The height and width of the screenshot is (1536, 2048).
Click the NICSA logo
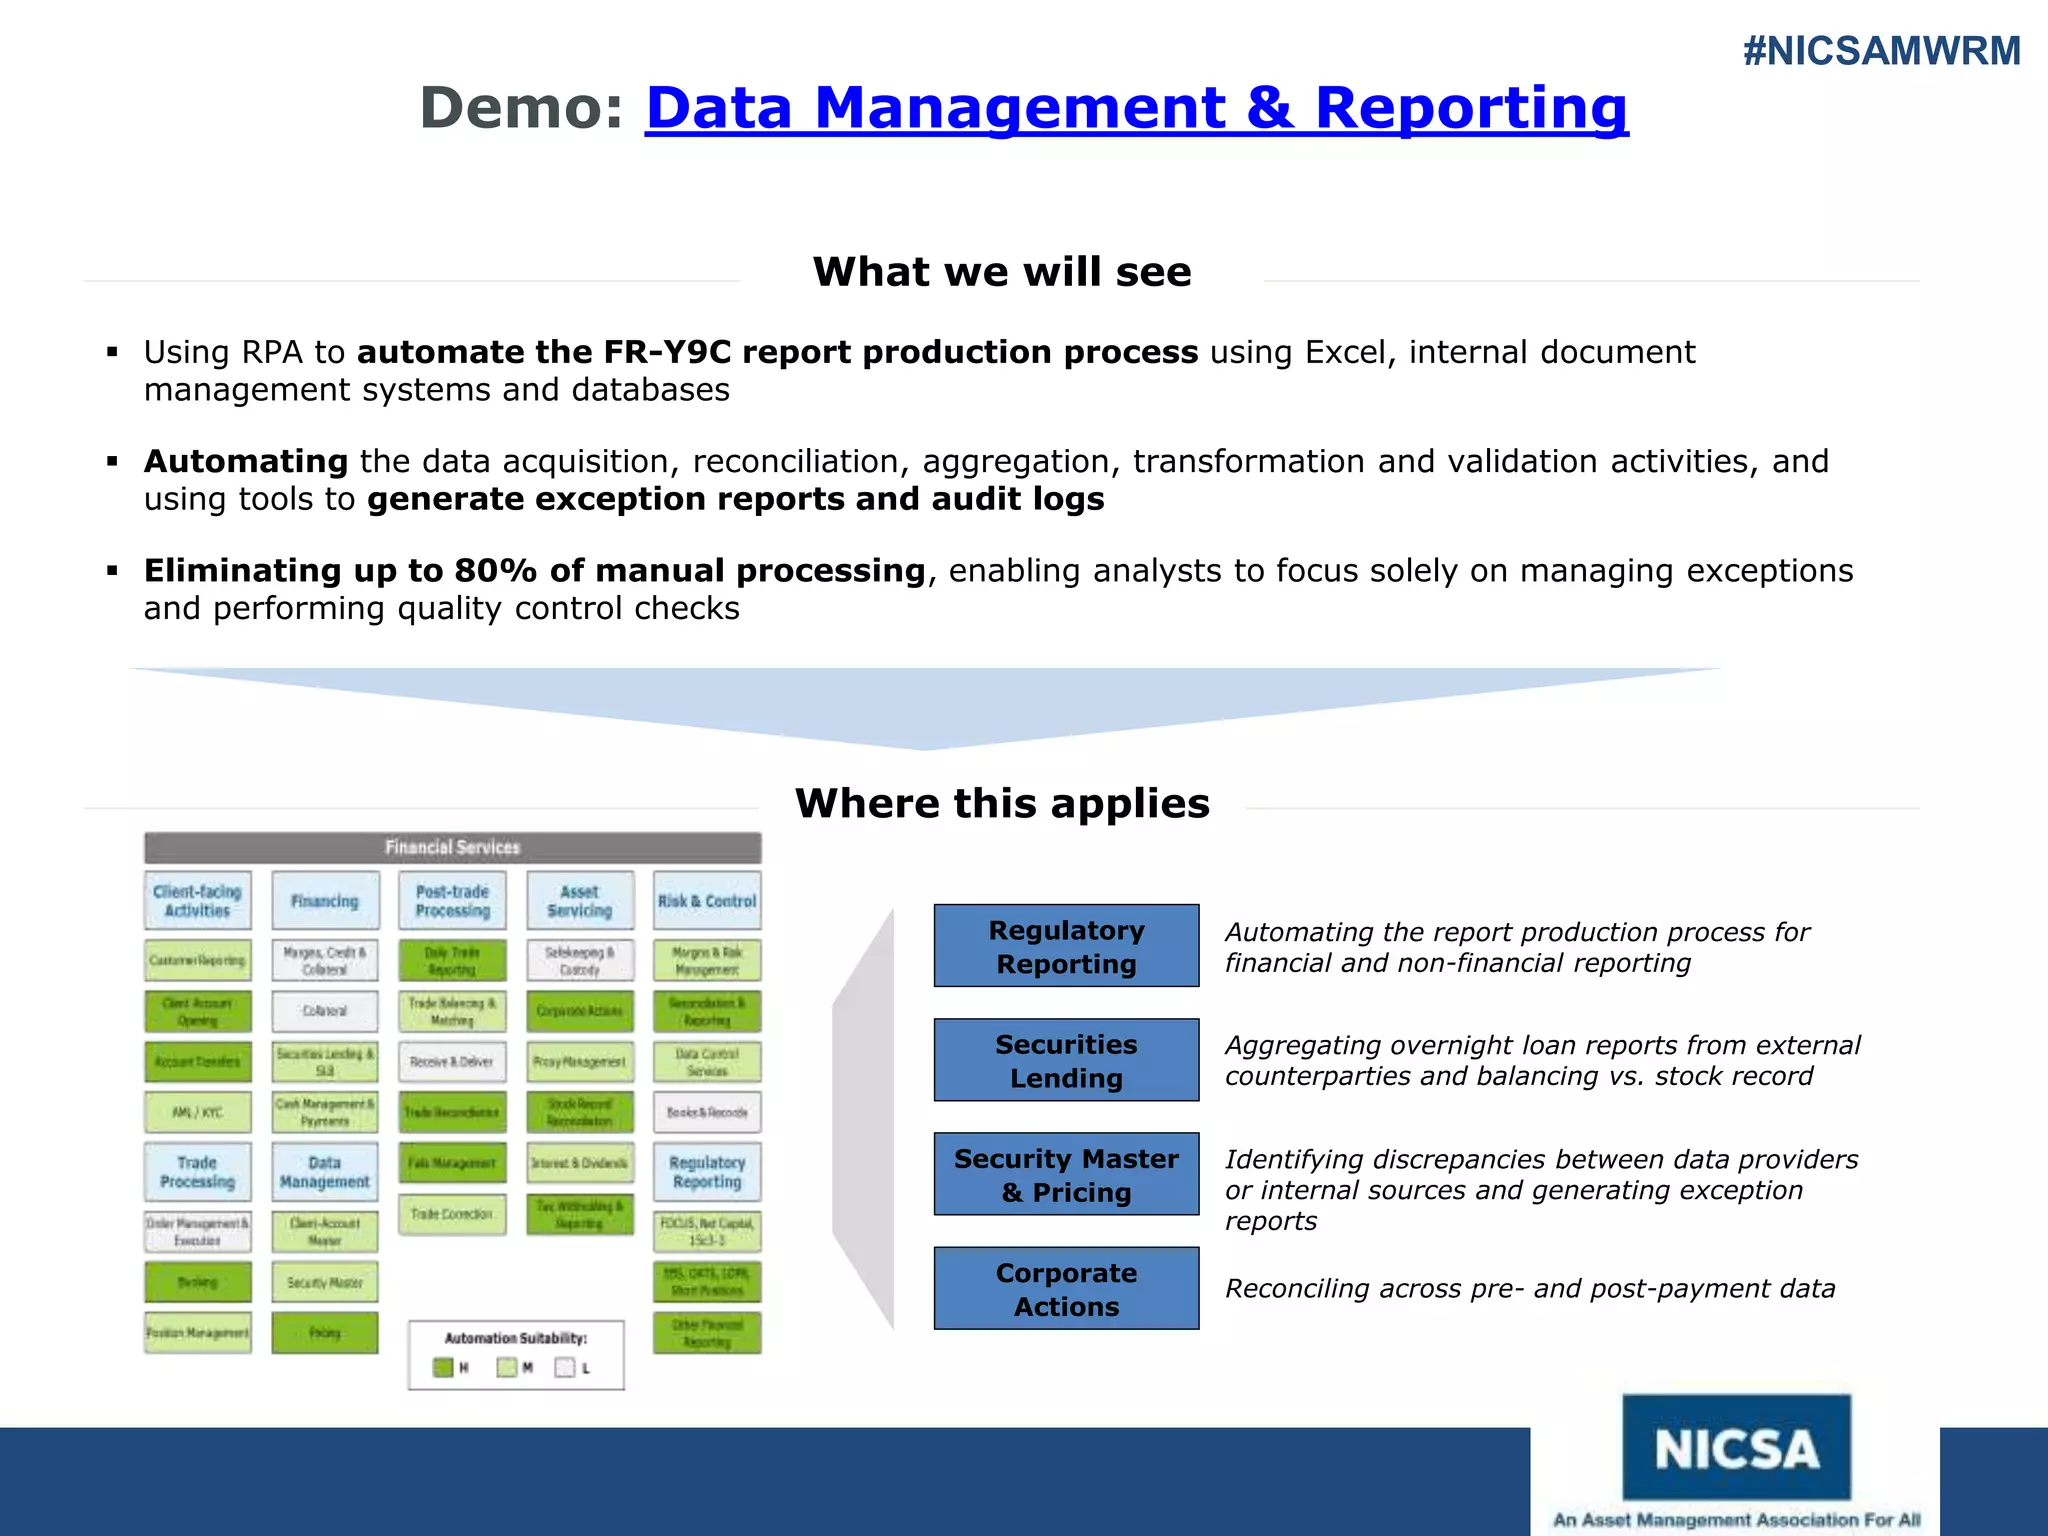point(1736,1448)
